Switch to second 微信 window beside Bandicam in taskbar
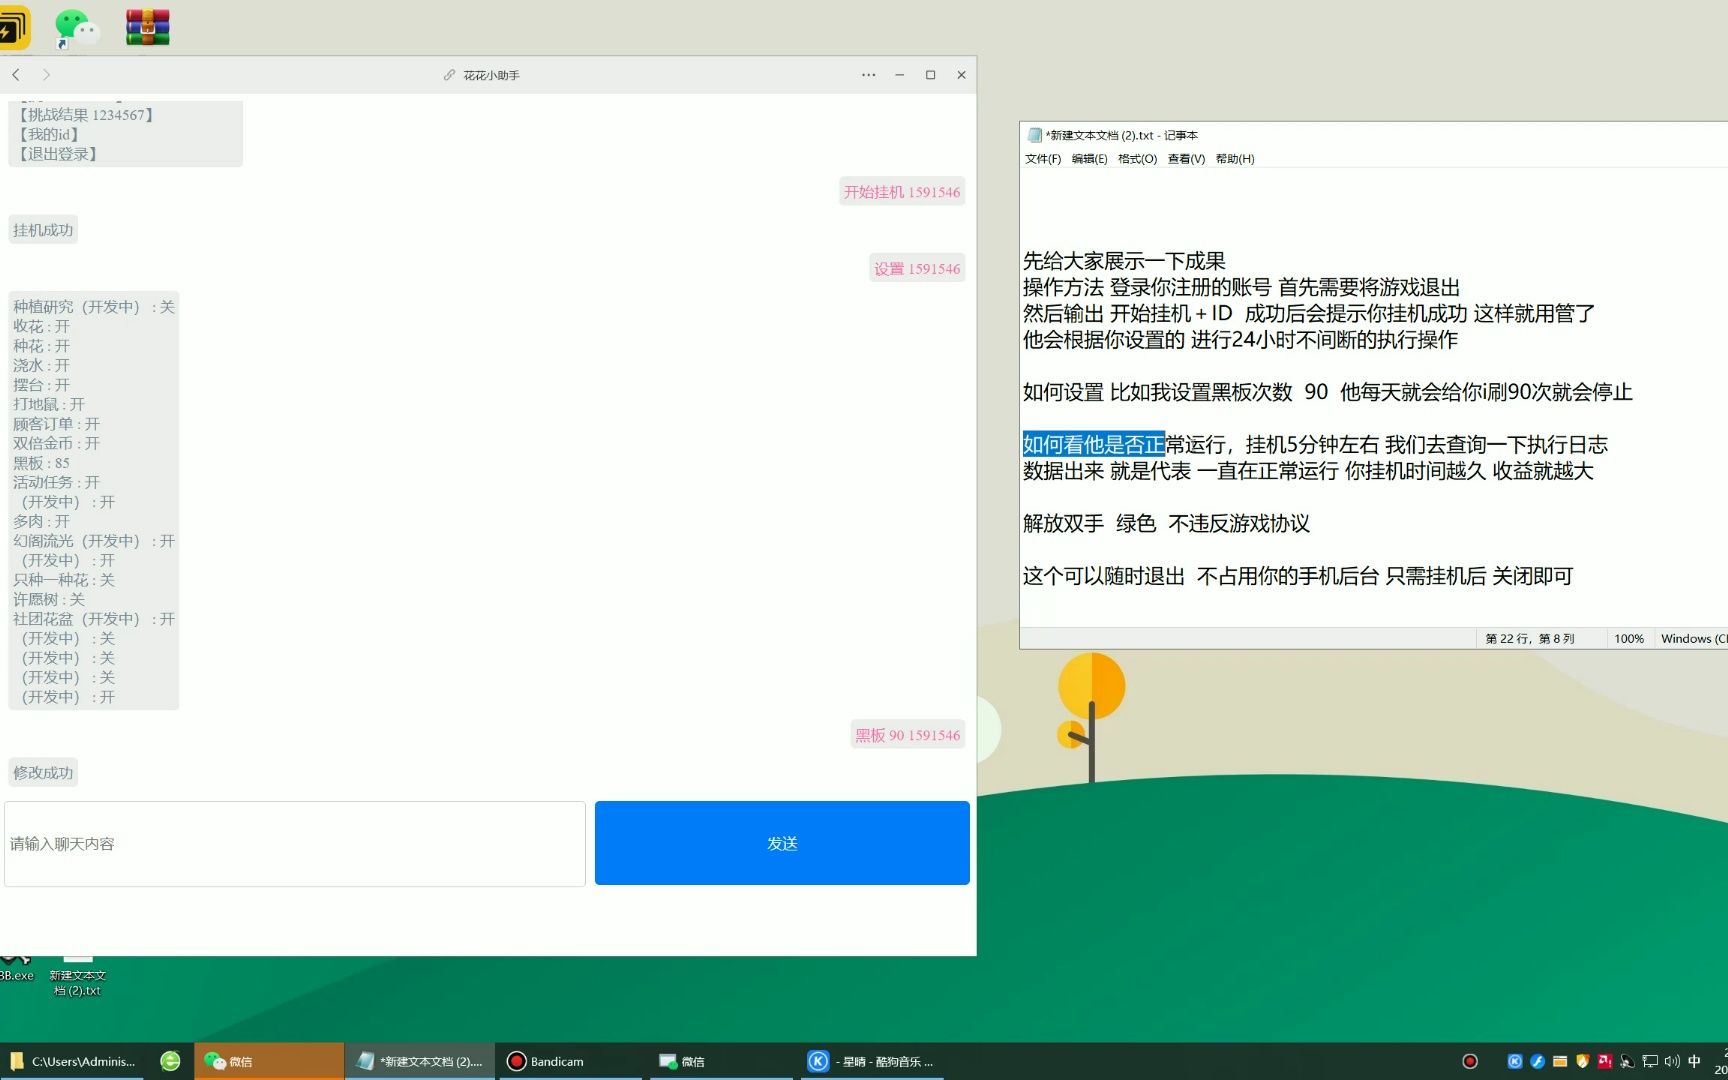The width and height of the screenshot is (1728, 1080). (x=720, y=1061)
